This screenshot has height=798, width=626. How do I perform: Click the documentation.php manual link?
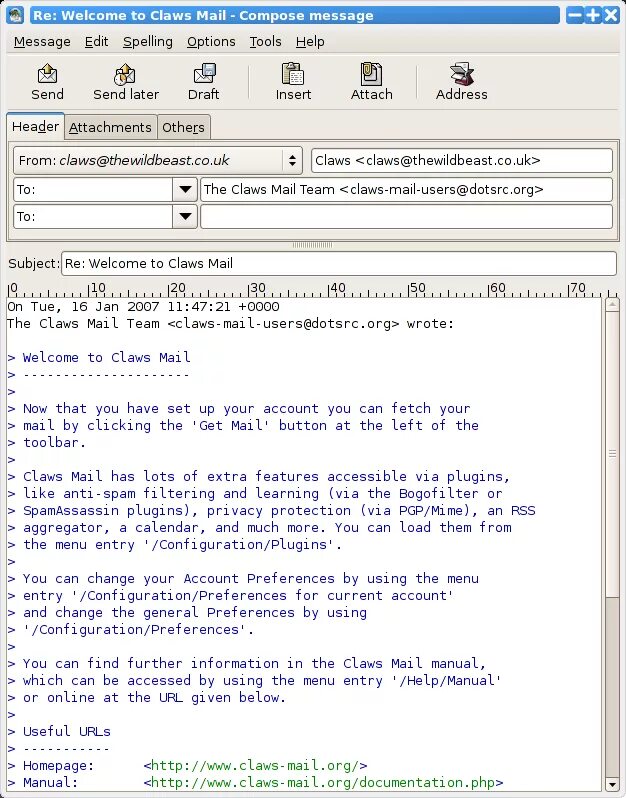point(323,782)
